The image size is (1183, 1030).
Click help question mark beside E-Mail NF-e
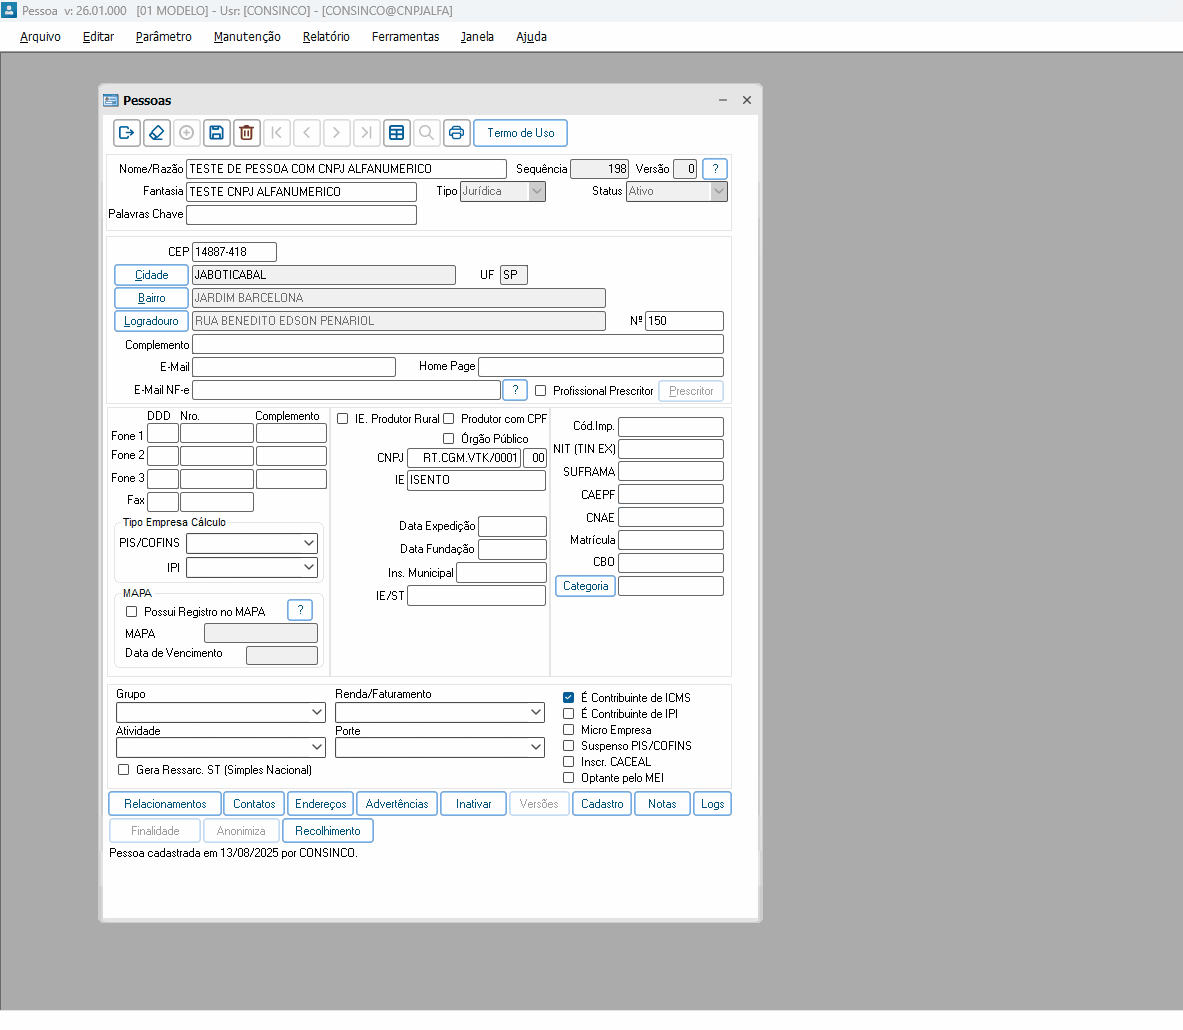(515, 390)
